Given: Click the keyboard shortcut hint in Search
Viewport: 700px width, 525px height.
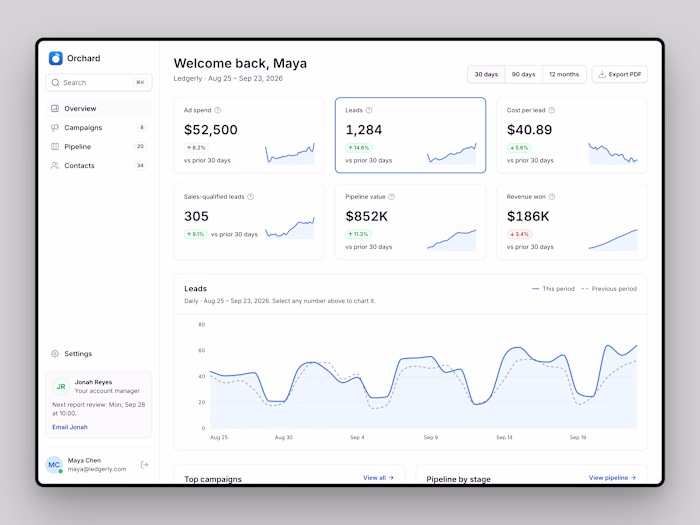Looking at the screenshot, I should [140, 83].
